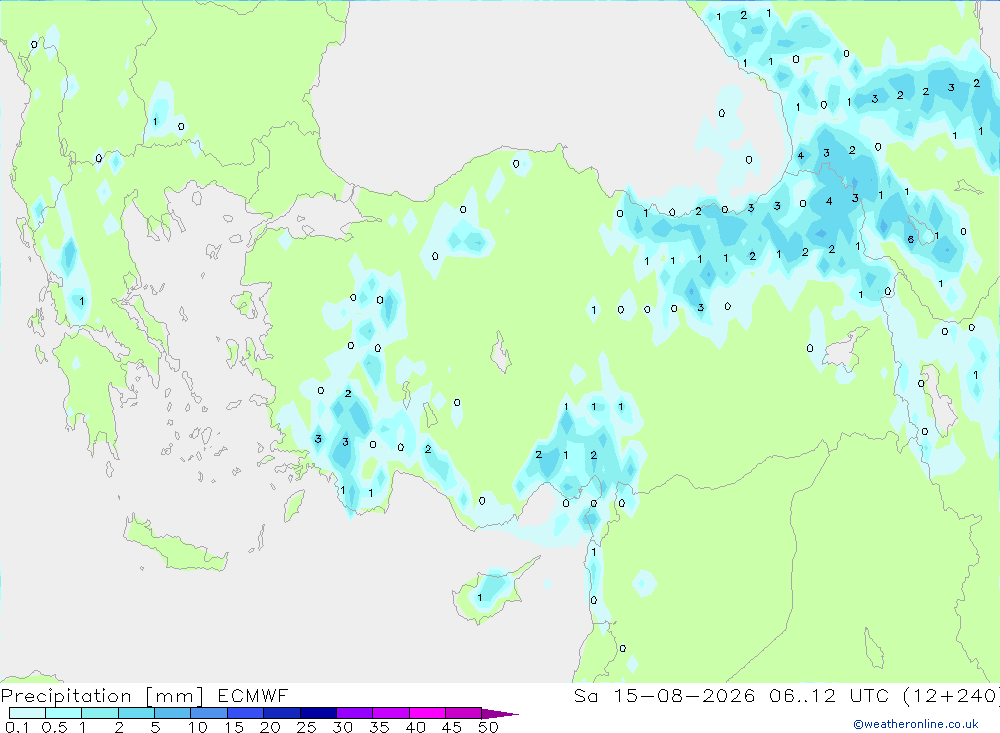Click the ECMWF model label
Screen dimensions: 1000x733
pos(253,695)
